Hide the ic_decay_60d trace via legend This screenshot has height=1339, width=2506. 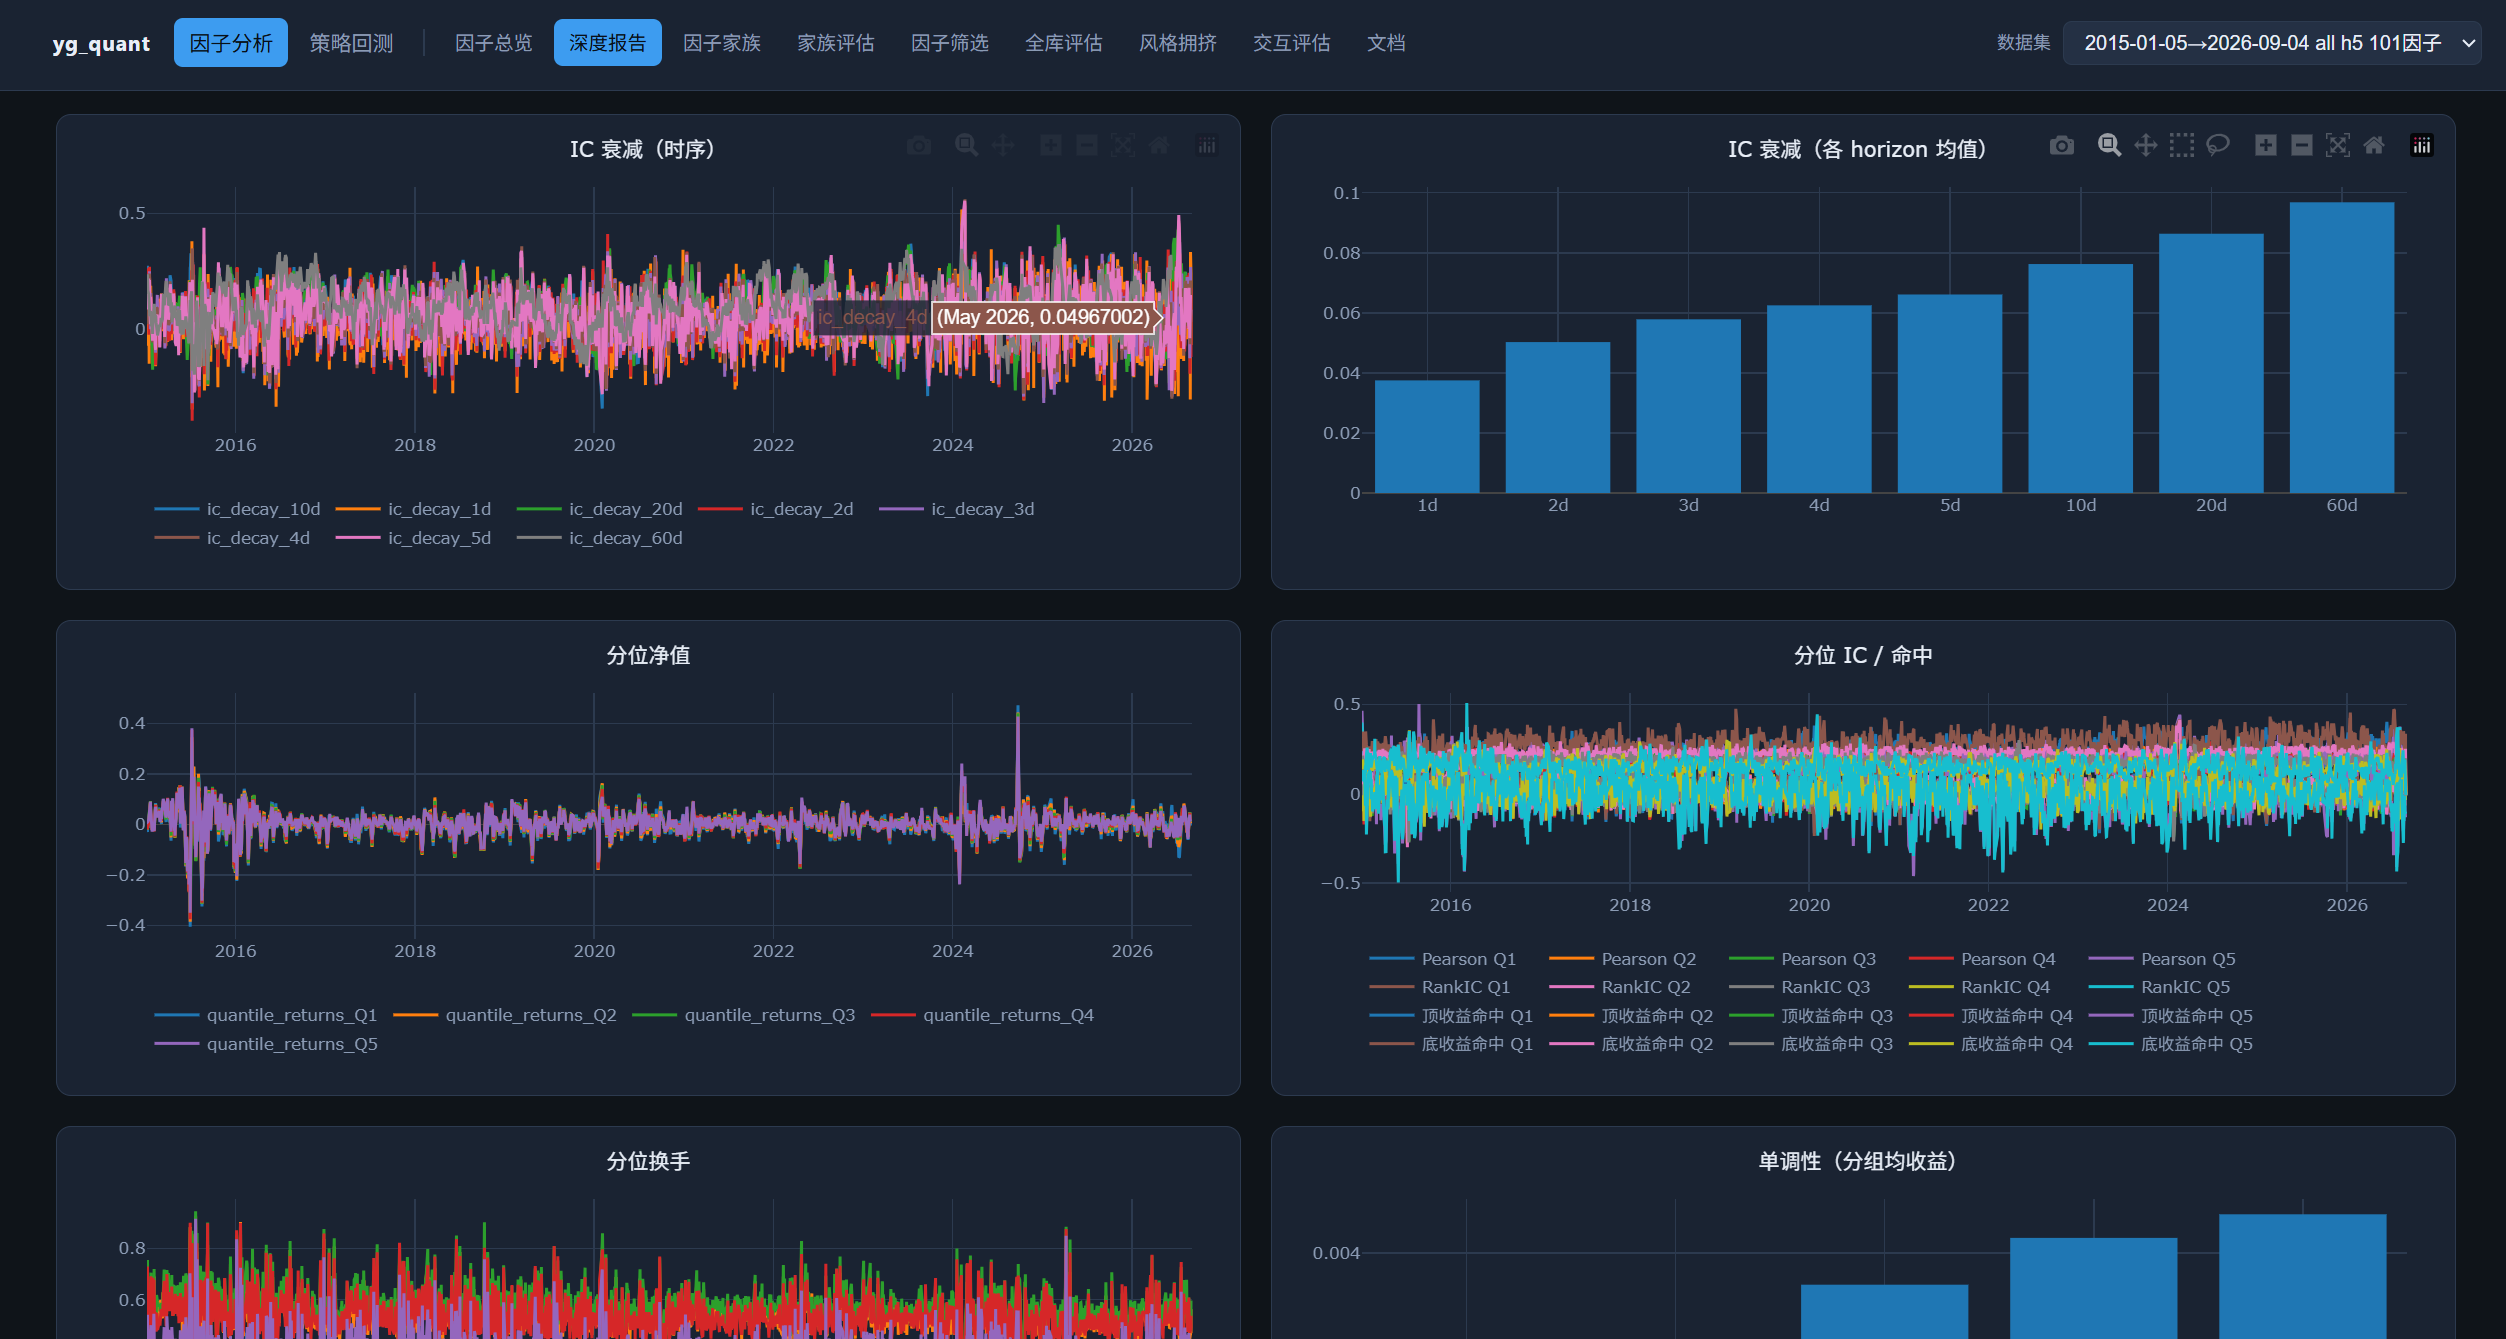click(x=600, y=538)
